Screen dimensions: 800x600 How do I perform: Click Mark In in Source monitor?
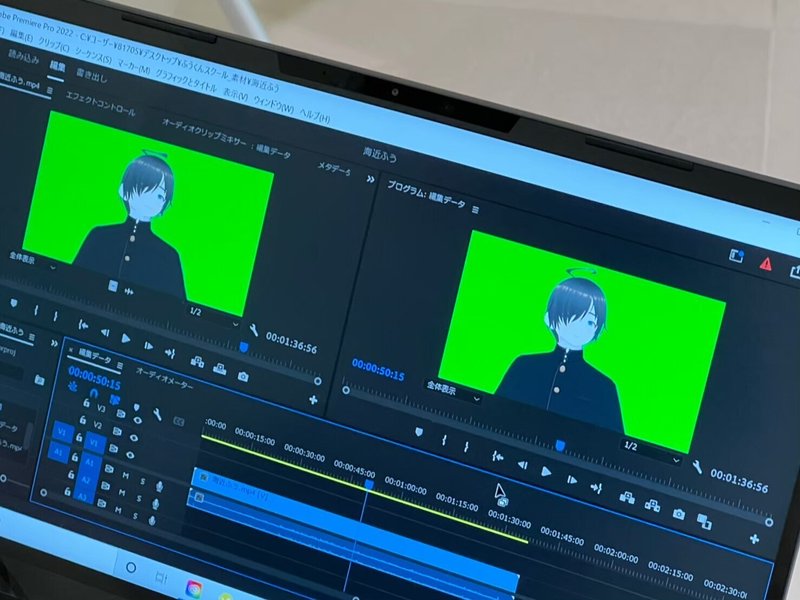(36, 310)
